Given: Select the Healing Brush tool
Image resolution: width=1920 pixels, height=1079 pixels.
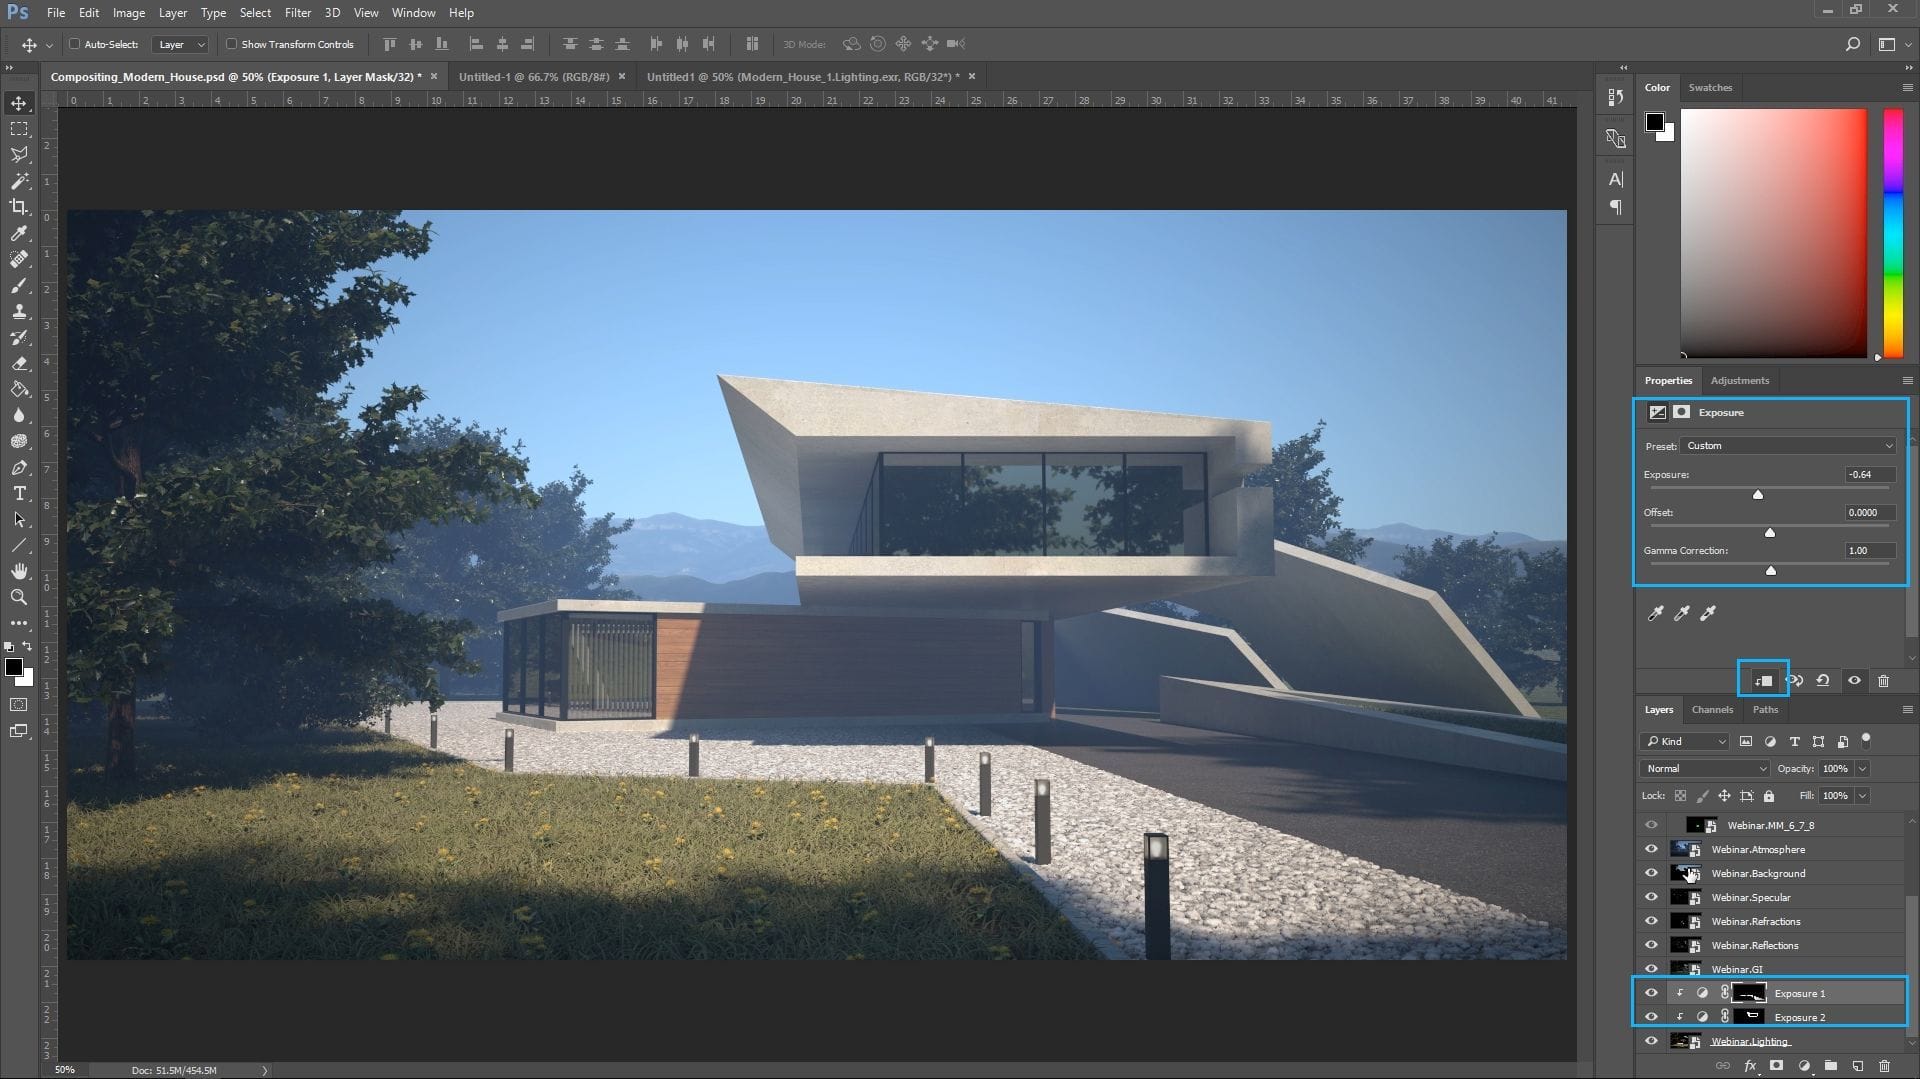Looking at the screenshot, I should coord(19,259).
